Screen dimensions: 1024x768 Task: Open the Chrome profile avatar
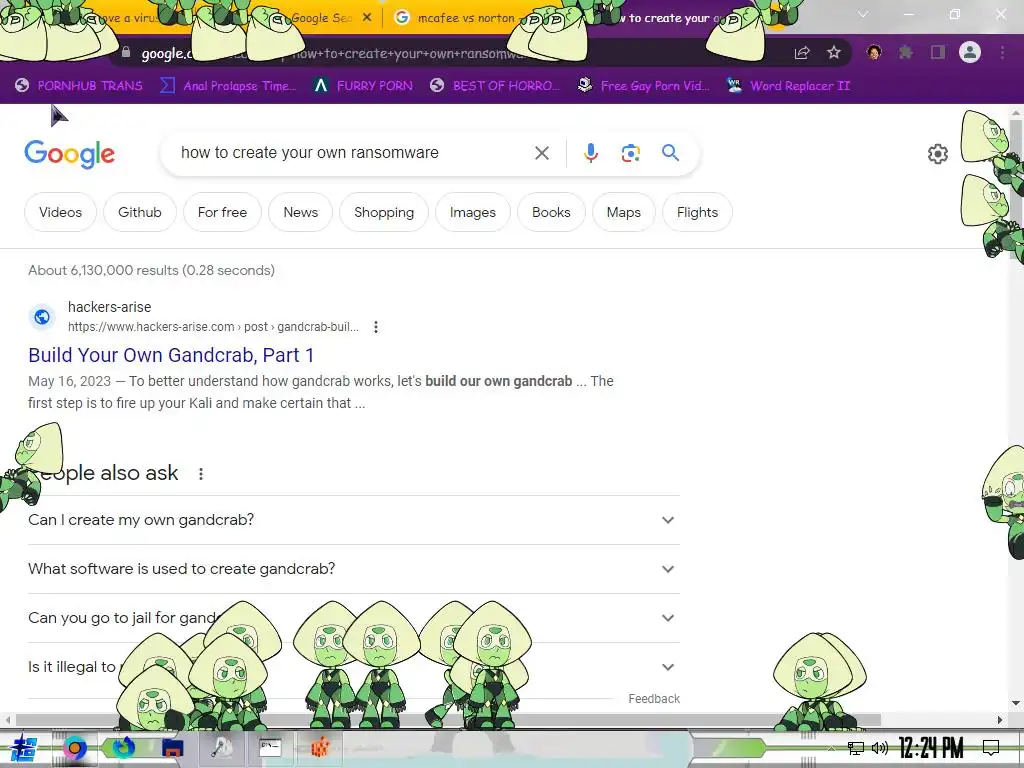coord(970,52)
